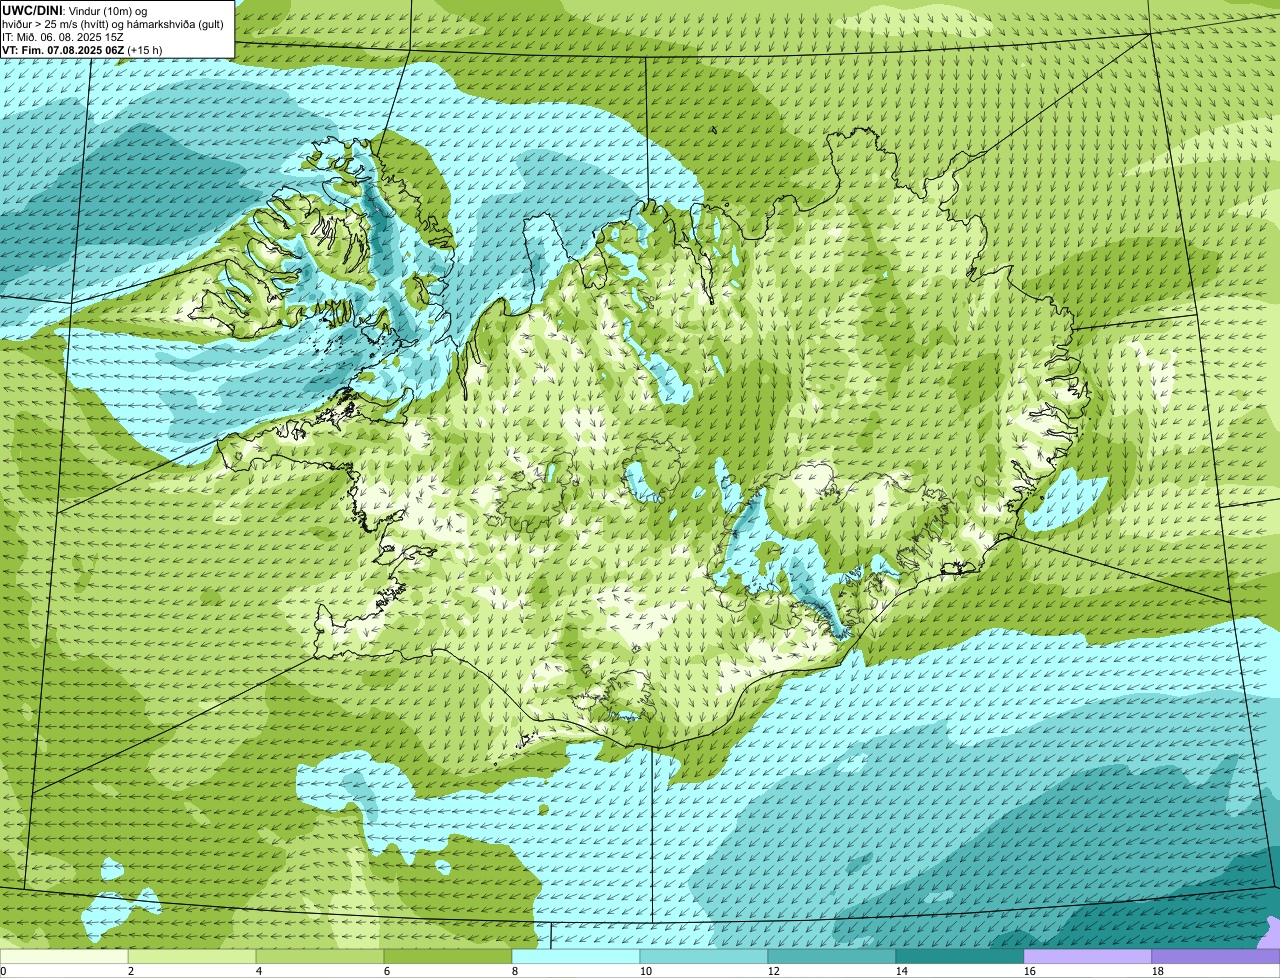Click the 10–12 m/s light teal legend swatch
The image size is (1280, 978).
tap(704, 957)
